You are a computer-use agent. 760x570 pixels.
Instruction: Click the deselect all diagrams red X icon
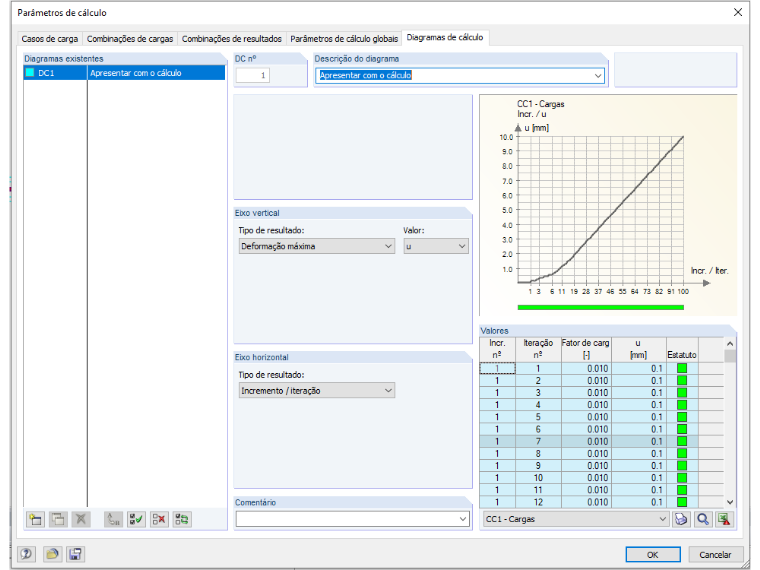[159, 520]
